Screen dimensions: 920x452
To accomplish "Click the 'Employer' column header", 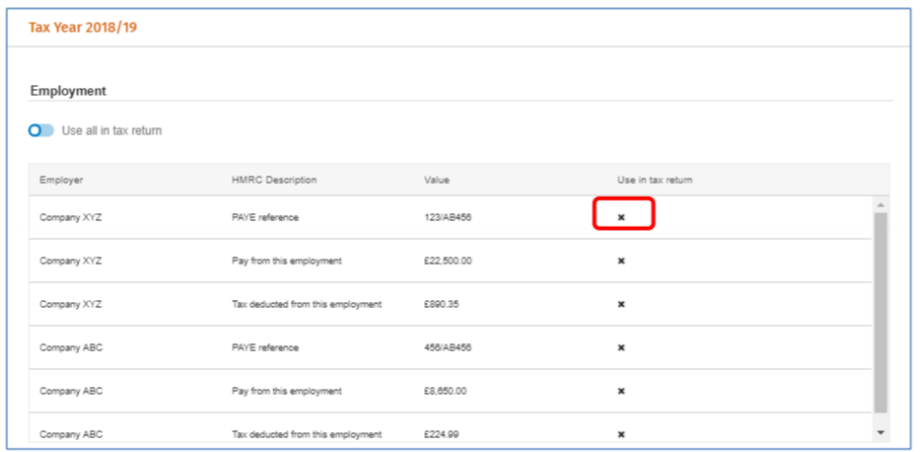I will 61,180.
